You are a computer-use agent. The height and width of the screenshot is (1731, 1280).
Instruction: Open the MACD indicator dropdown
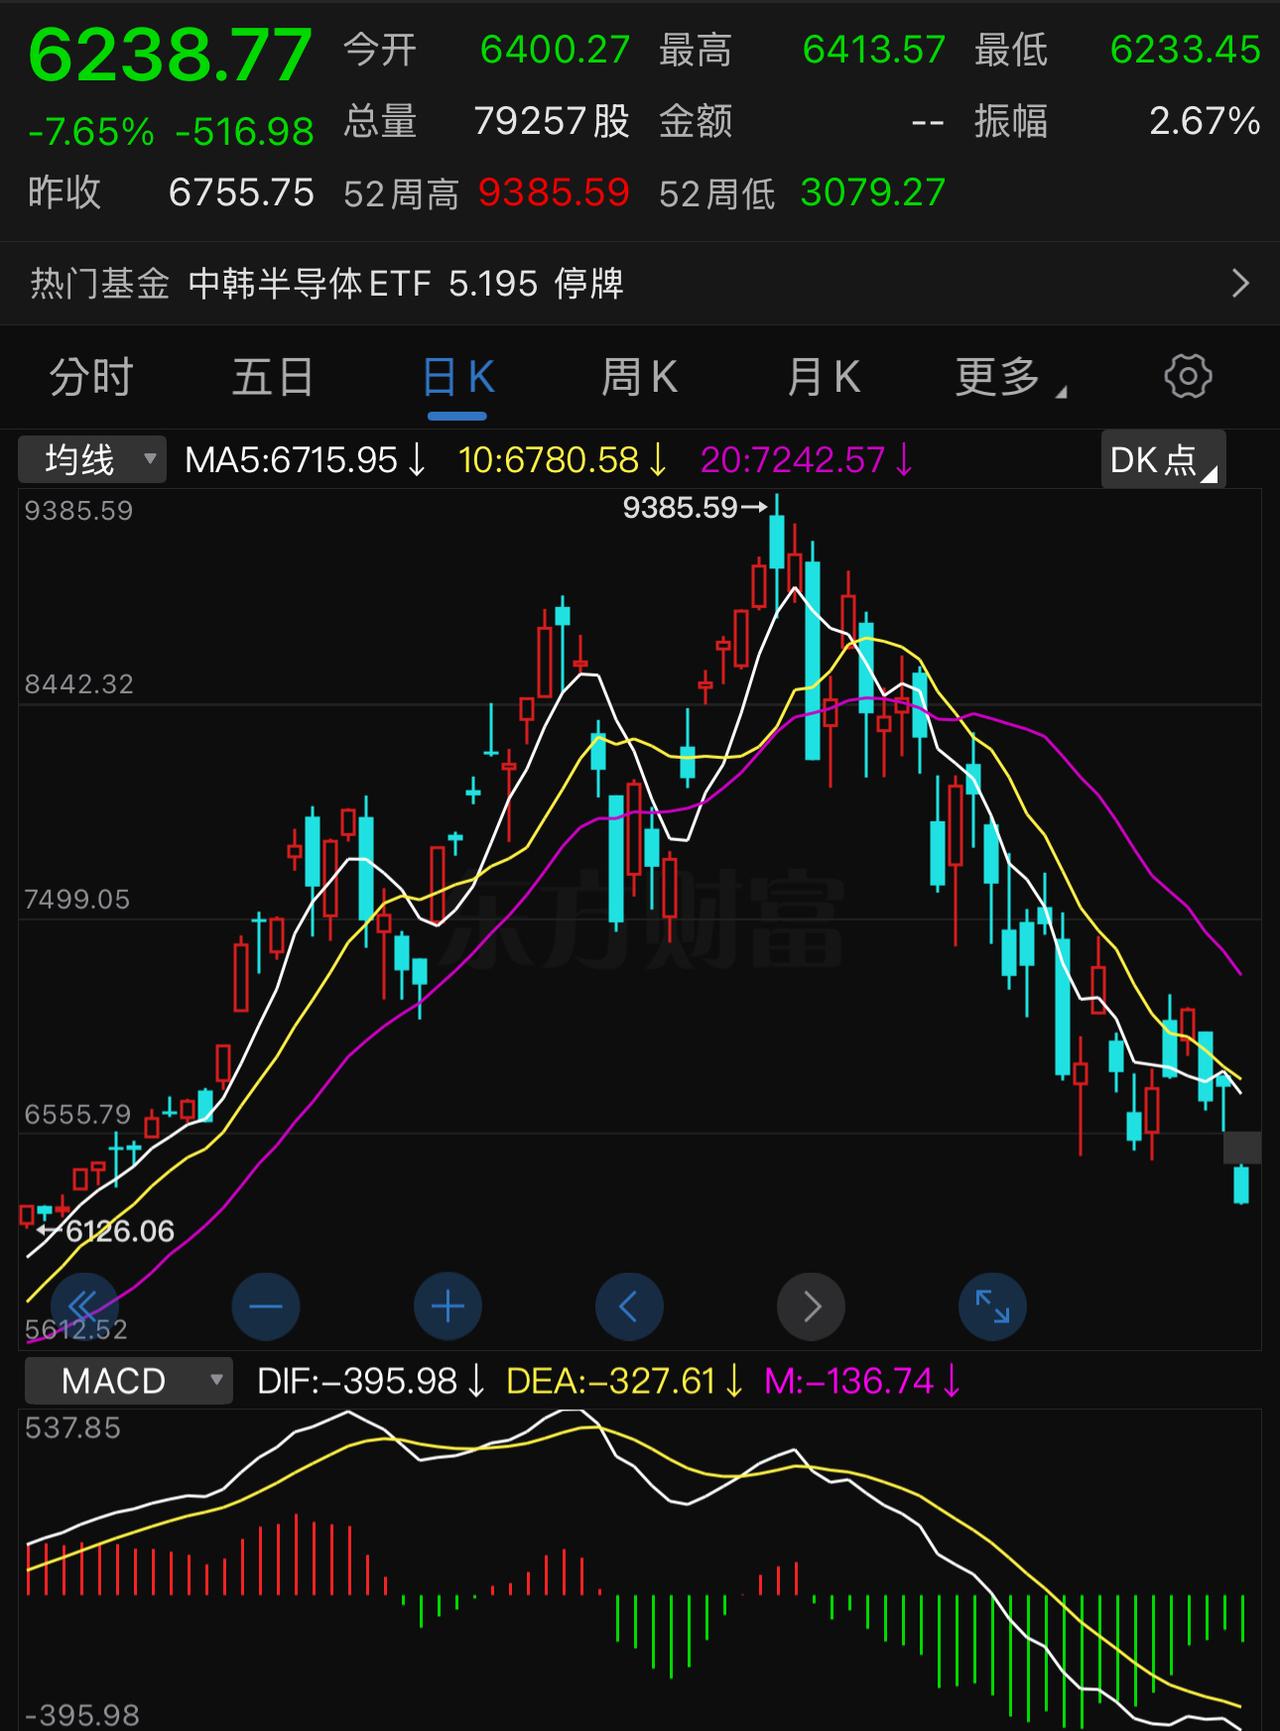point(129,1381)
